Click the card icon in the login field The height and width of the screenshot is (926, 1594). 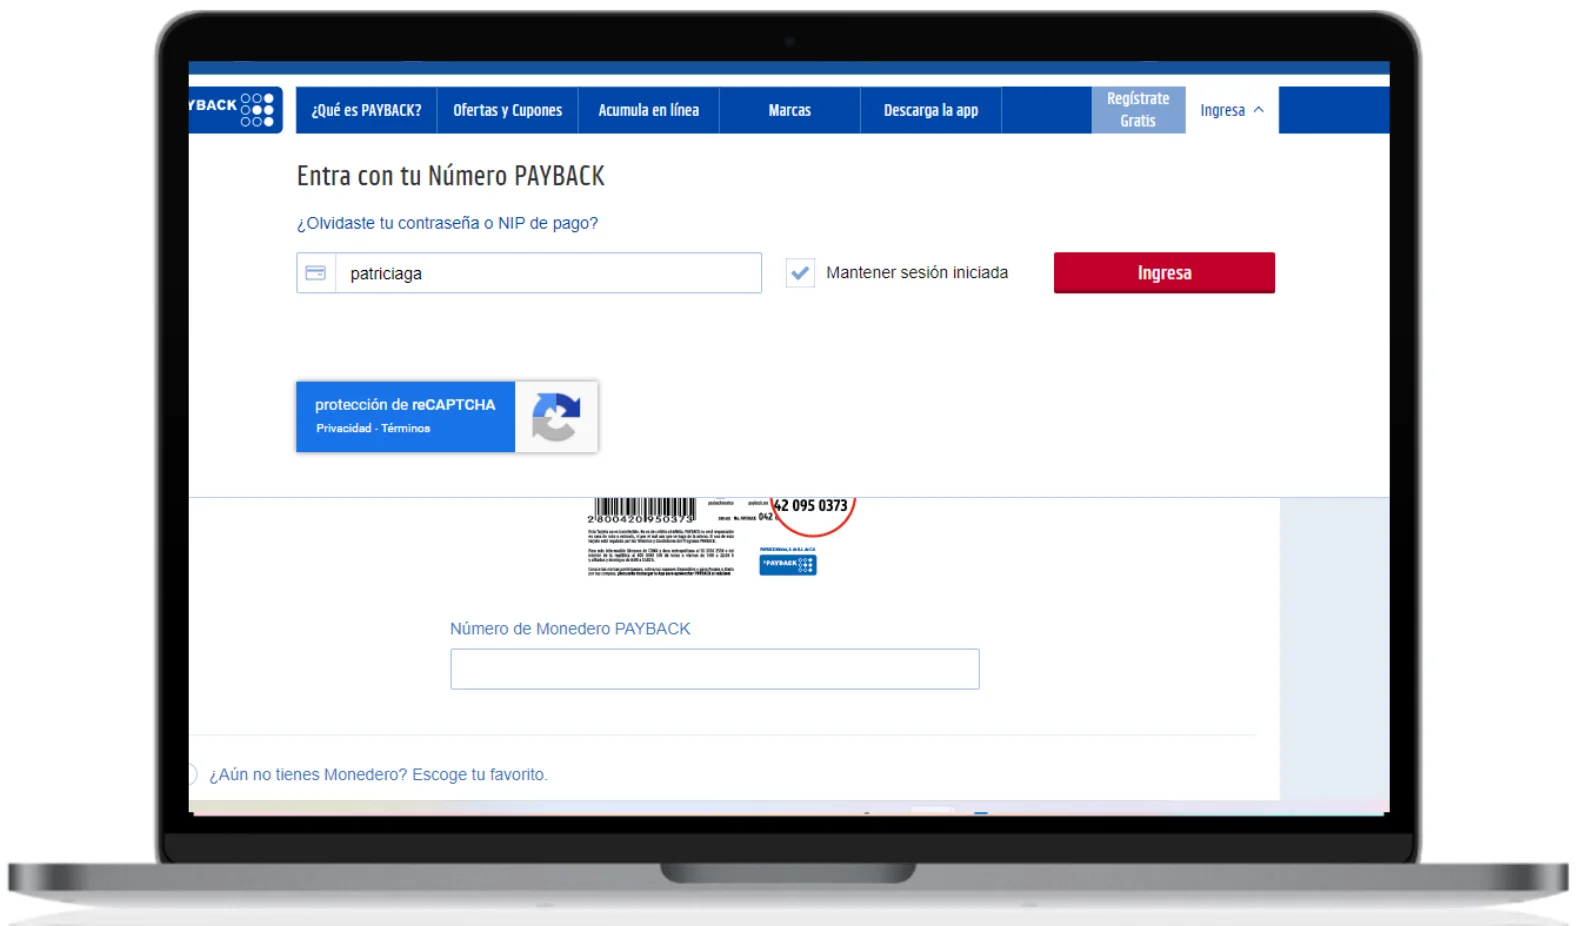(316, 273)
